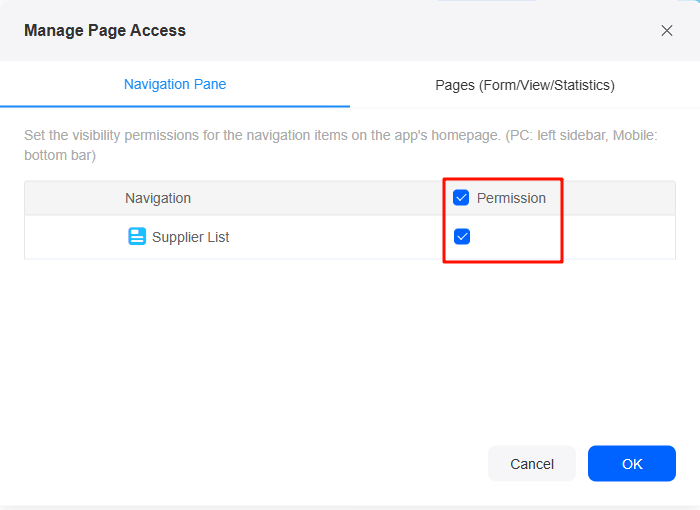View page permissions under Pages tab
Viewport: 700px width, 510px height.
(525, 85)
